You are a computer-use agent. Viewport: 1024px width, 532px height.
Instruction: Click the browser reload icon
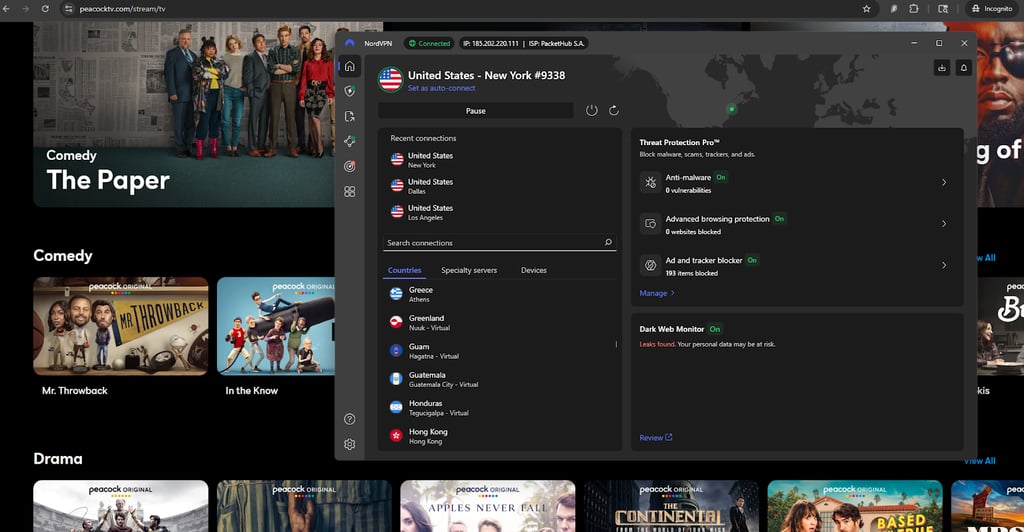click(45, 8)
